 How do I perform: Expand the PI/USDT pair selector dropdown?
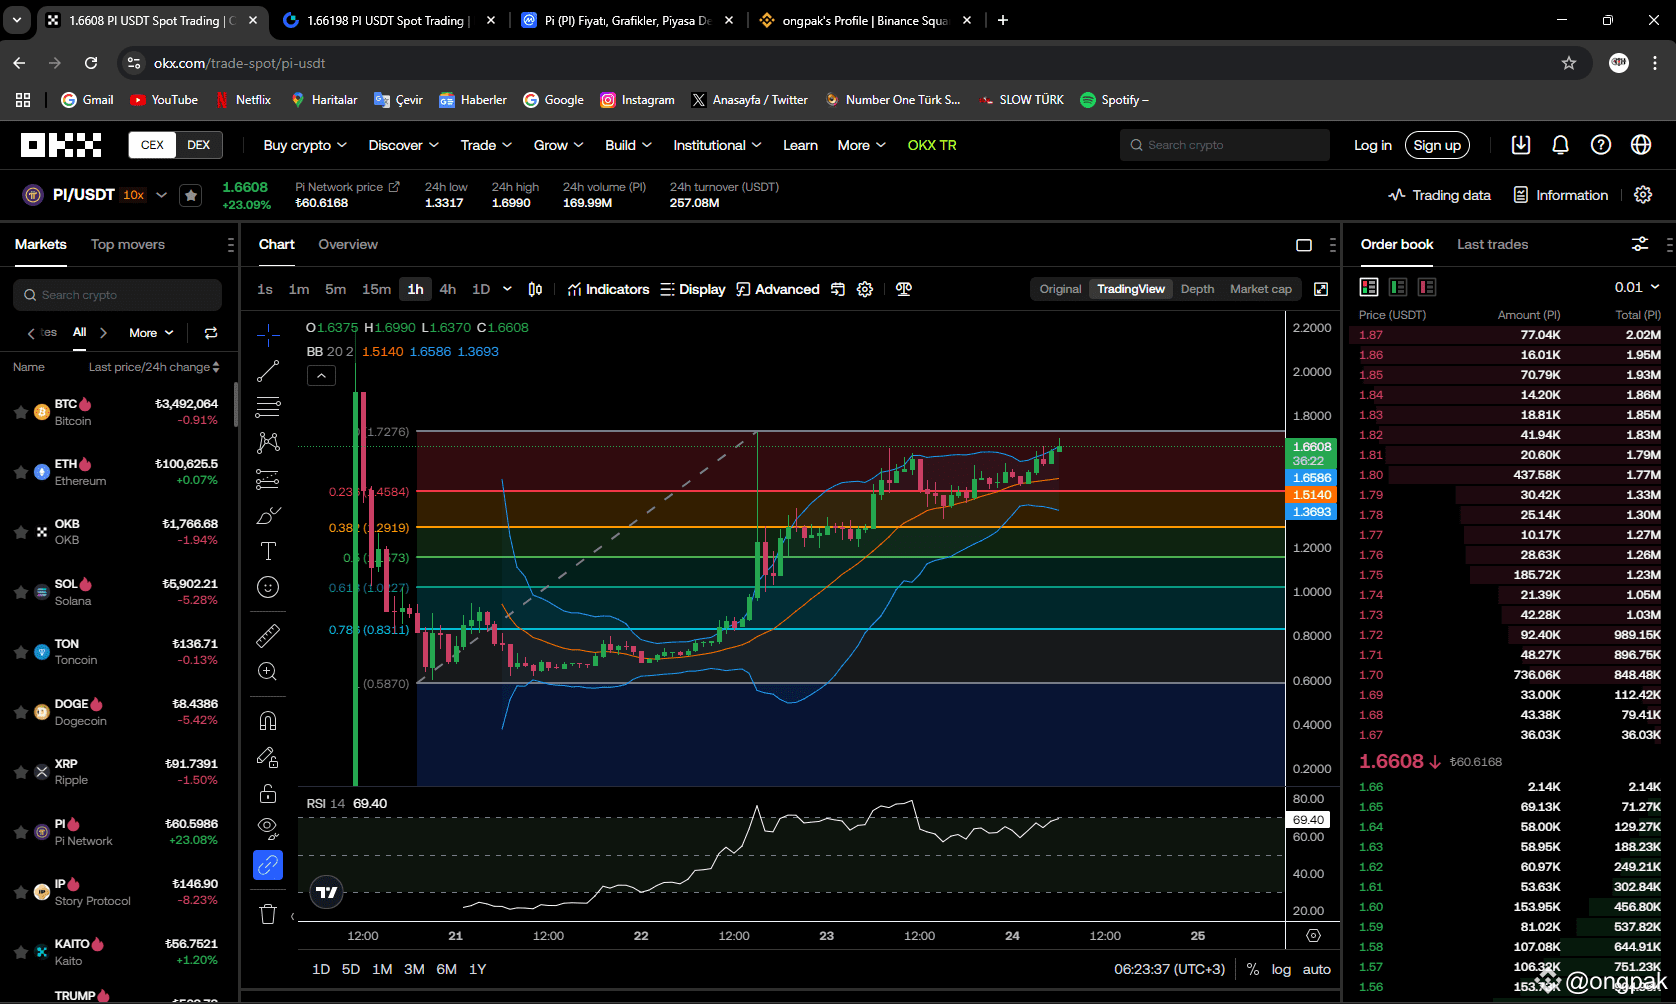[161, 195]
